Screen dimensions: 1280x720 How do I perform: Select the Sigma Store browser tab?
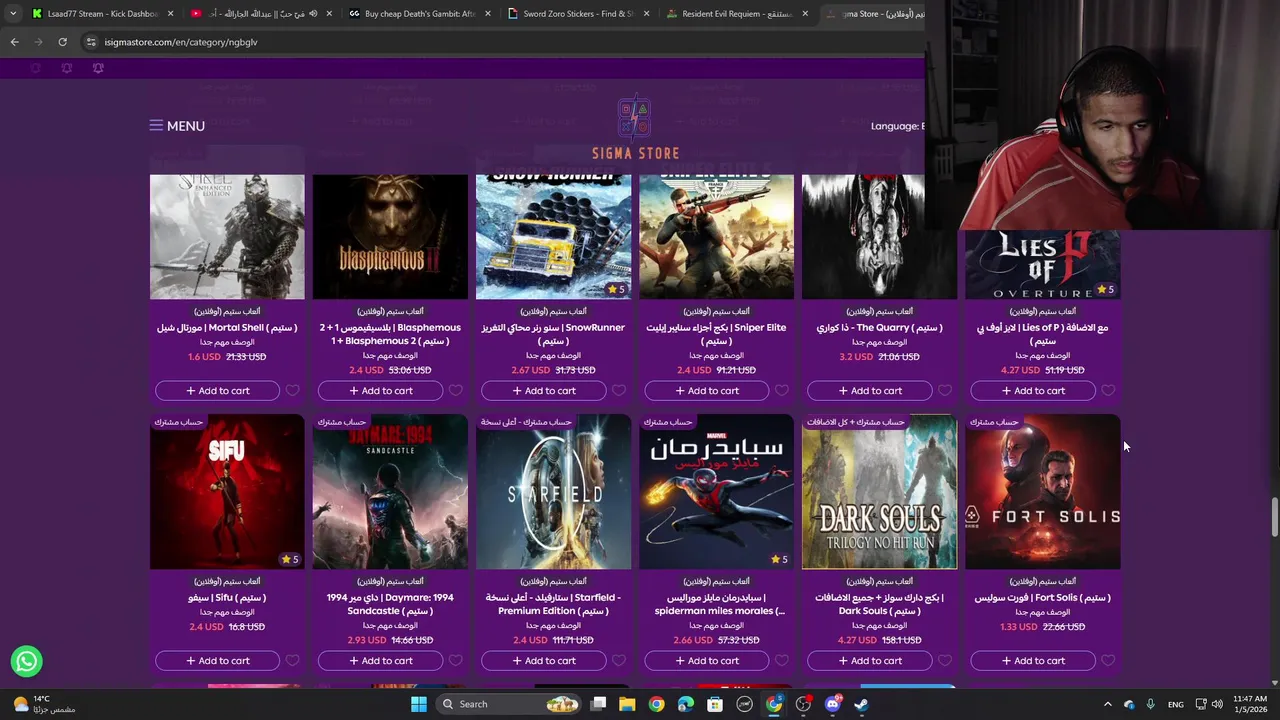tap(872, 14)
